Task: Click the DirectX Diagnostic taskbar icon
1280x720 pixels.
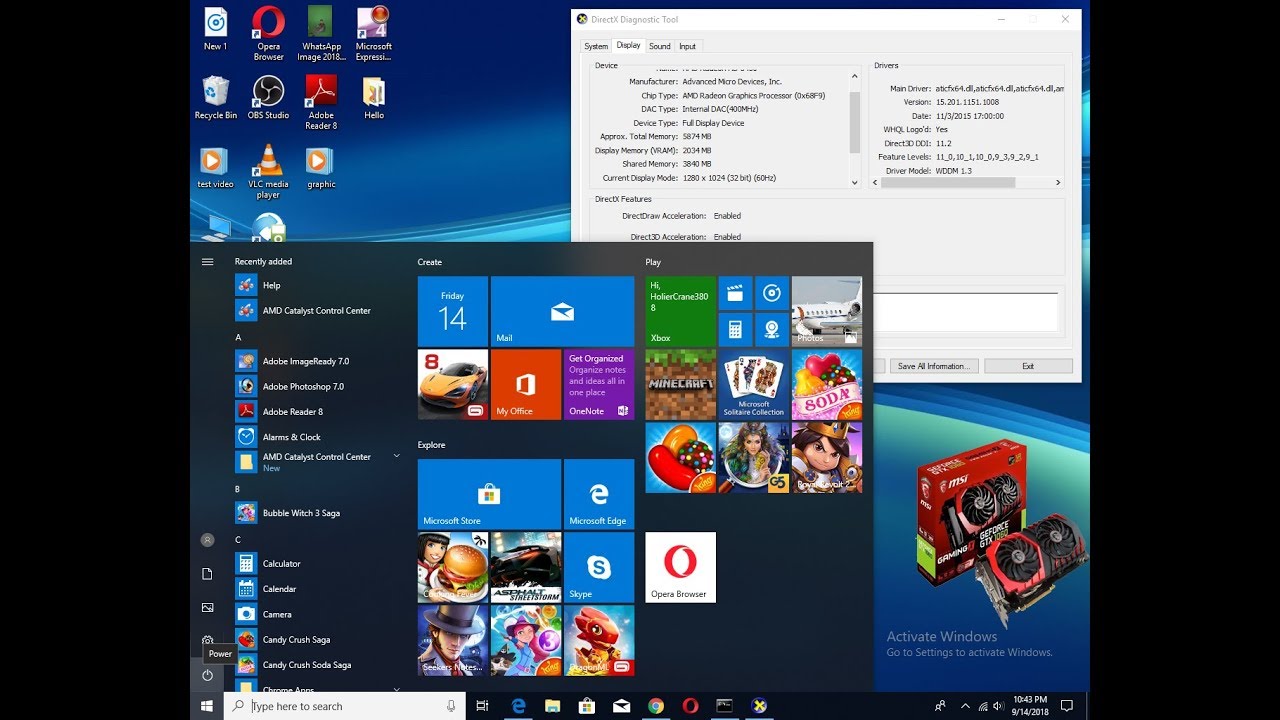Action: click(760, 706)
